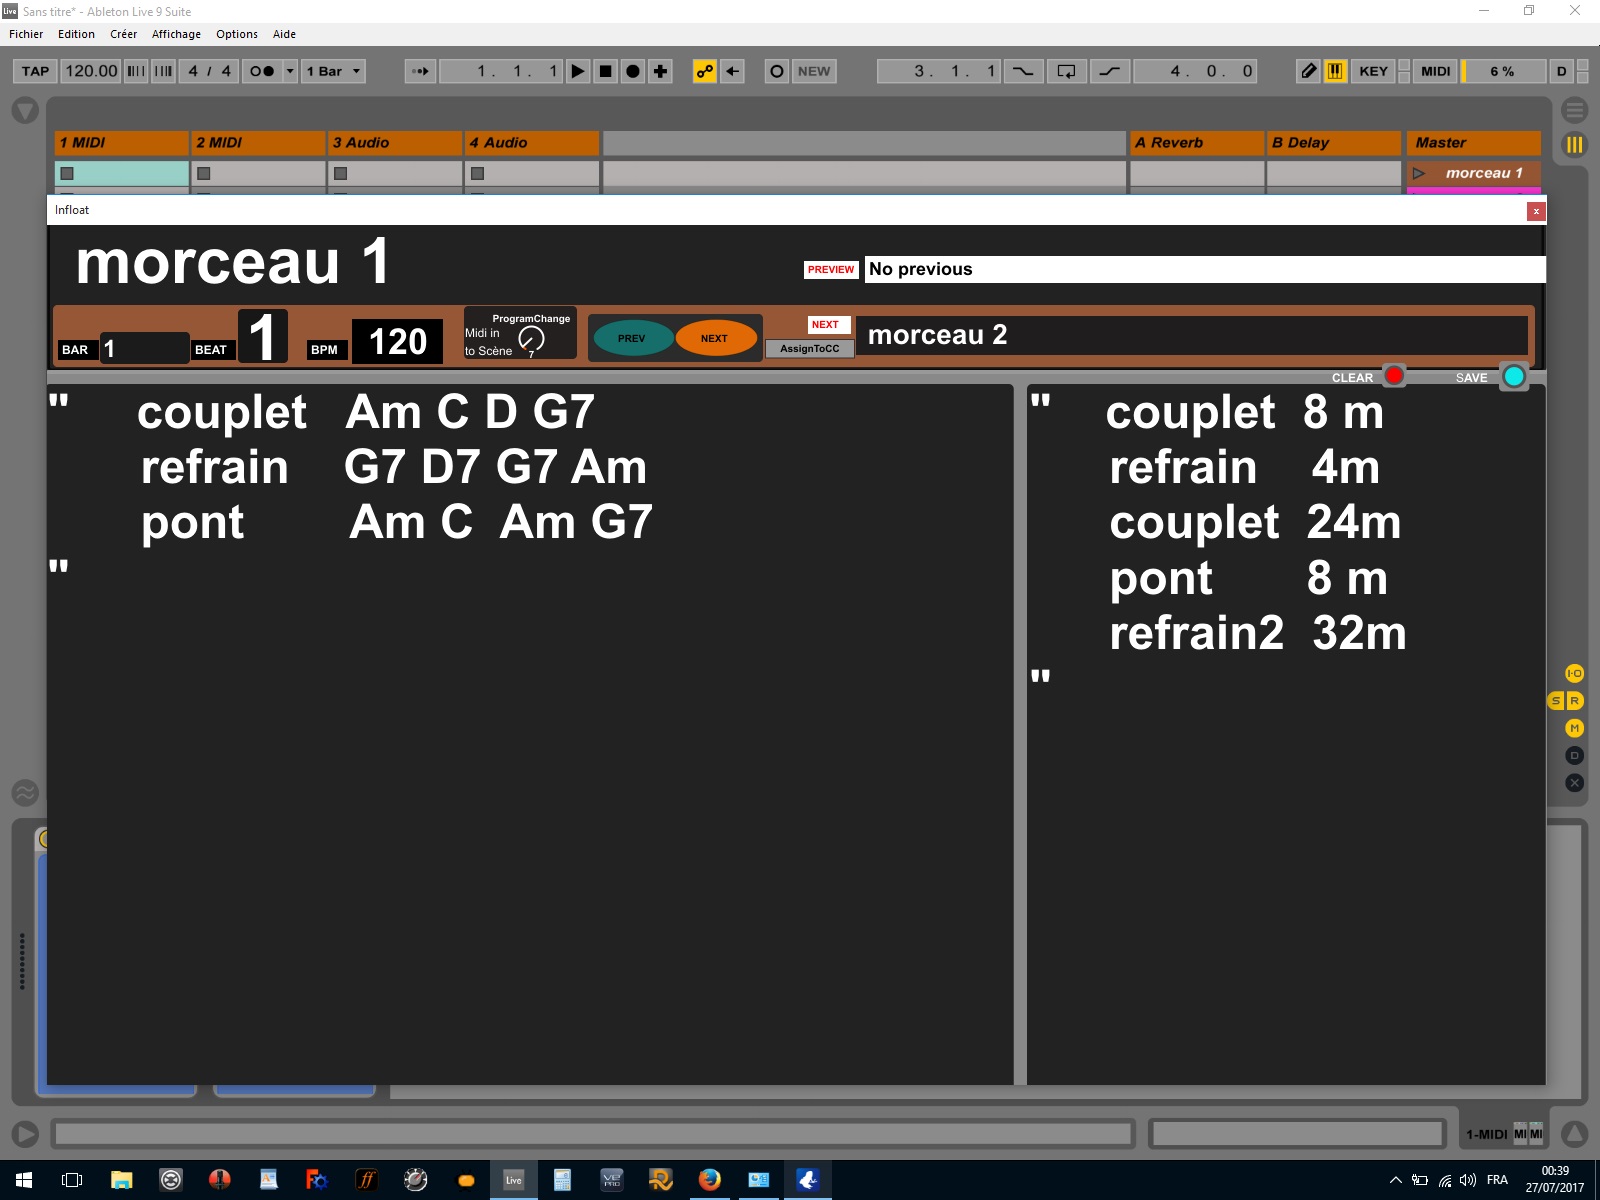The image size is (1600, 1200).
Task: Open the Fichier menu
Action: (26, 34)
